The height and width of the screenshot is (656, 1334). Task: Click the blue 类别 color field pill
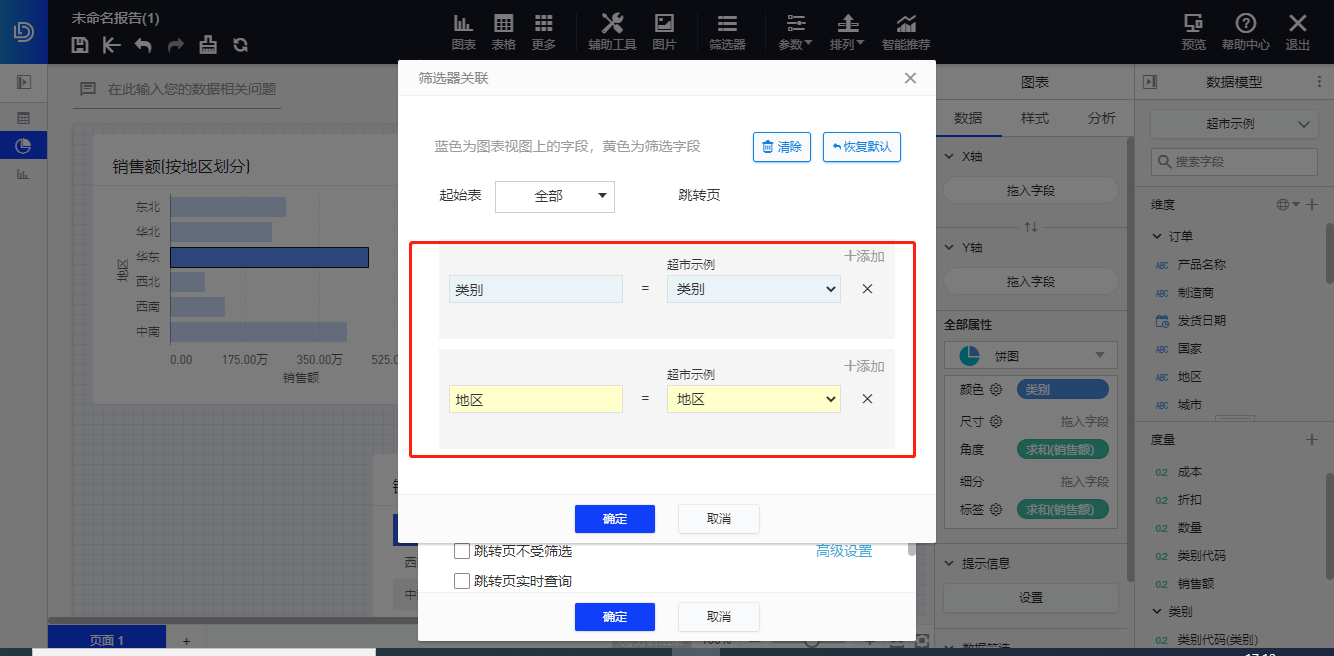tap(1062, 389)
